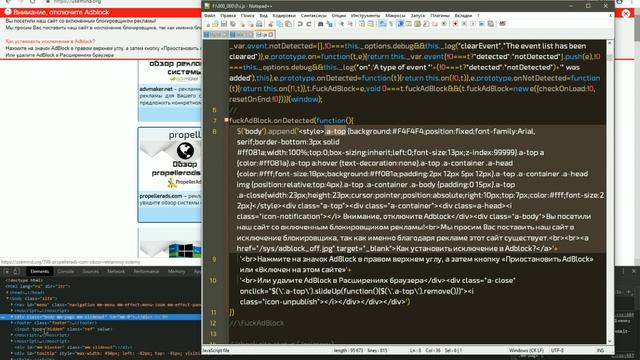
Task: Open the Вид menu in Notepad++
Action: 264,16
